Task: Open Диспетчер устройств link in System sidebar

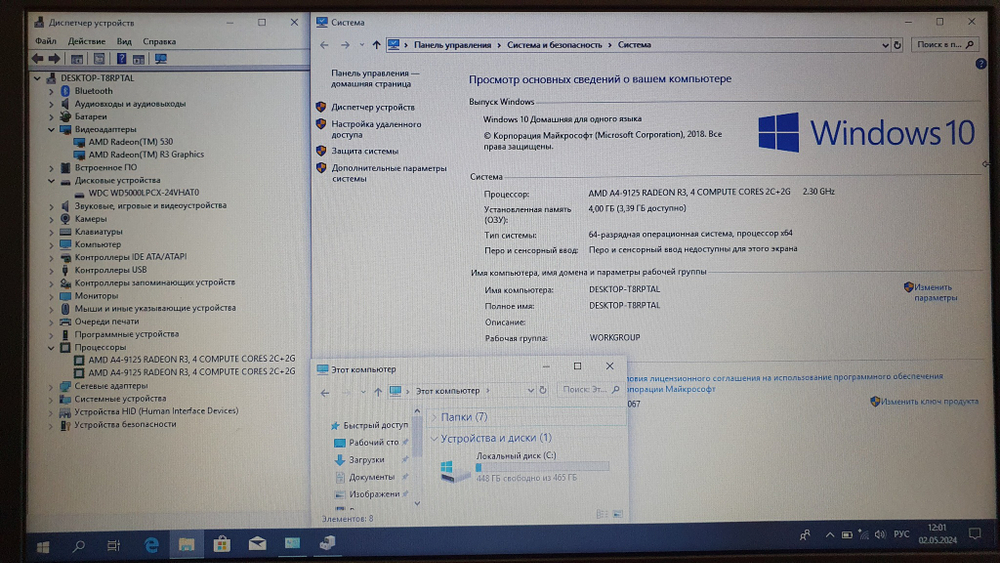Action: [x=372, y=107]
